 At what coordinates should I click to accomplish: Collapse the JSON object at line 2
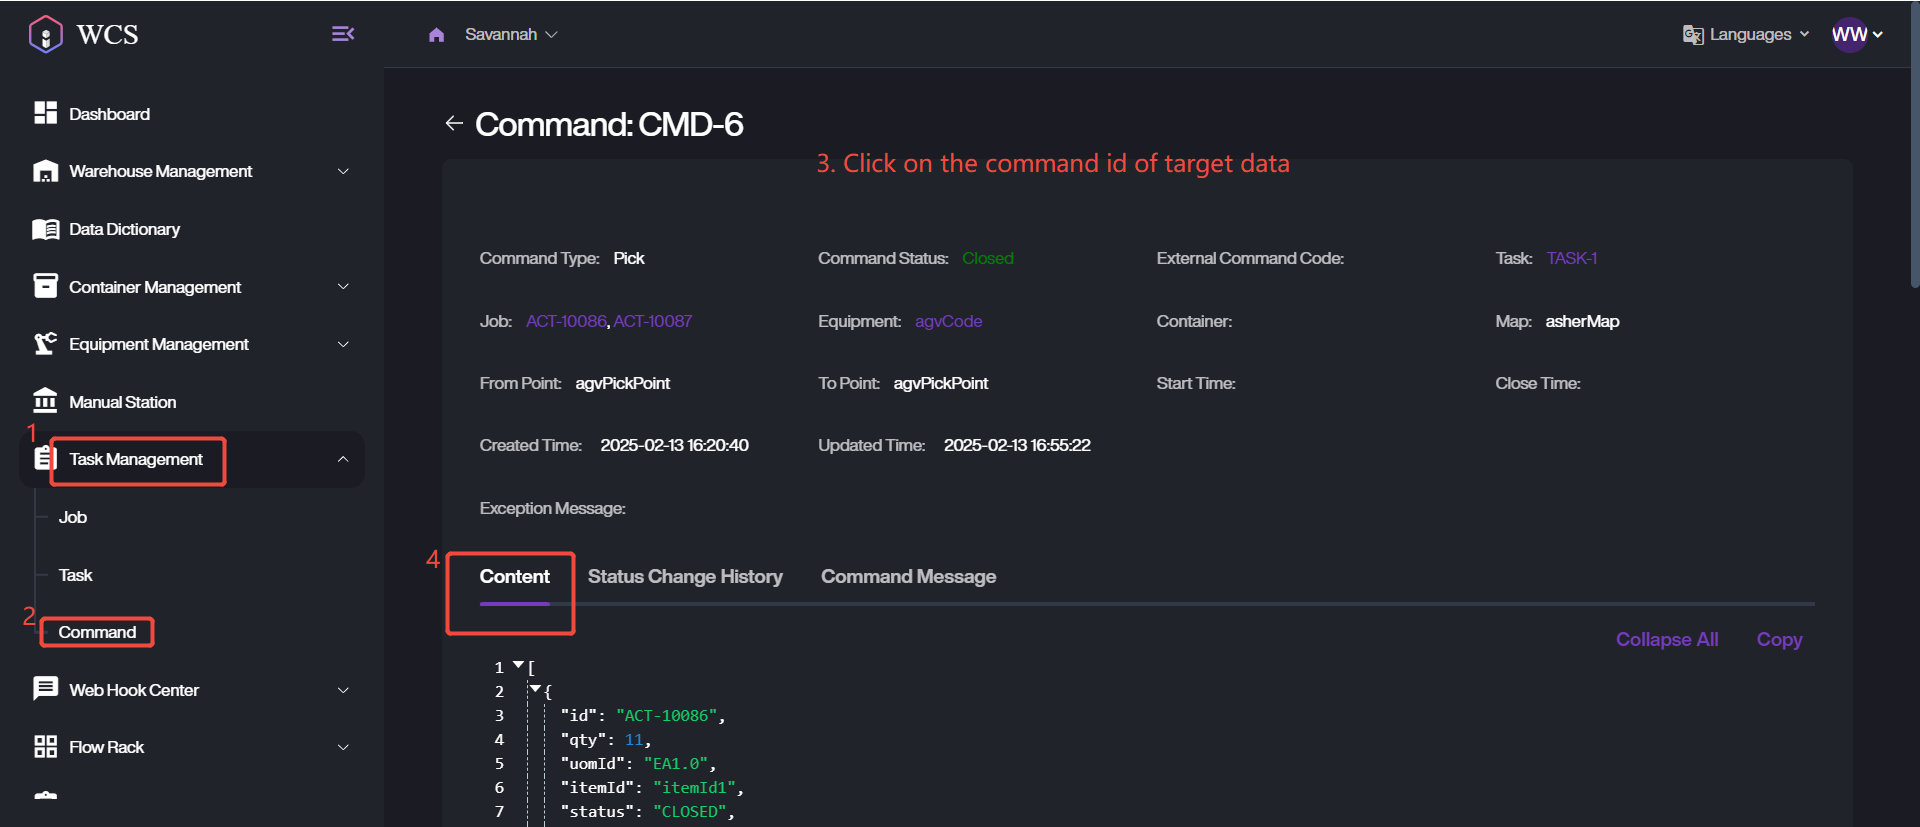536,689
